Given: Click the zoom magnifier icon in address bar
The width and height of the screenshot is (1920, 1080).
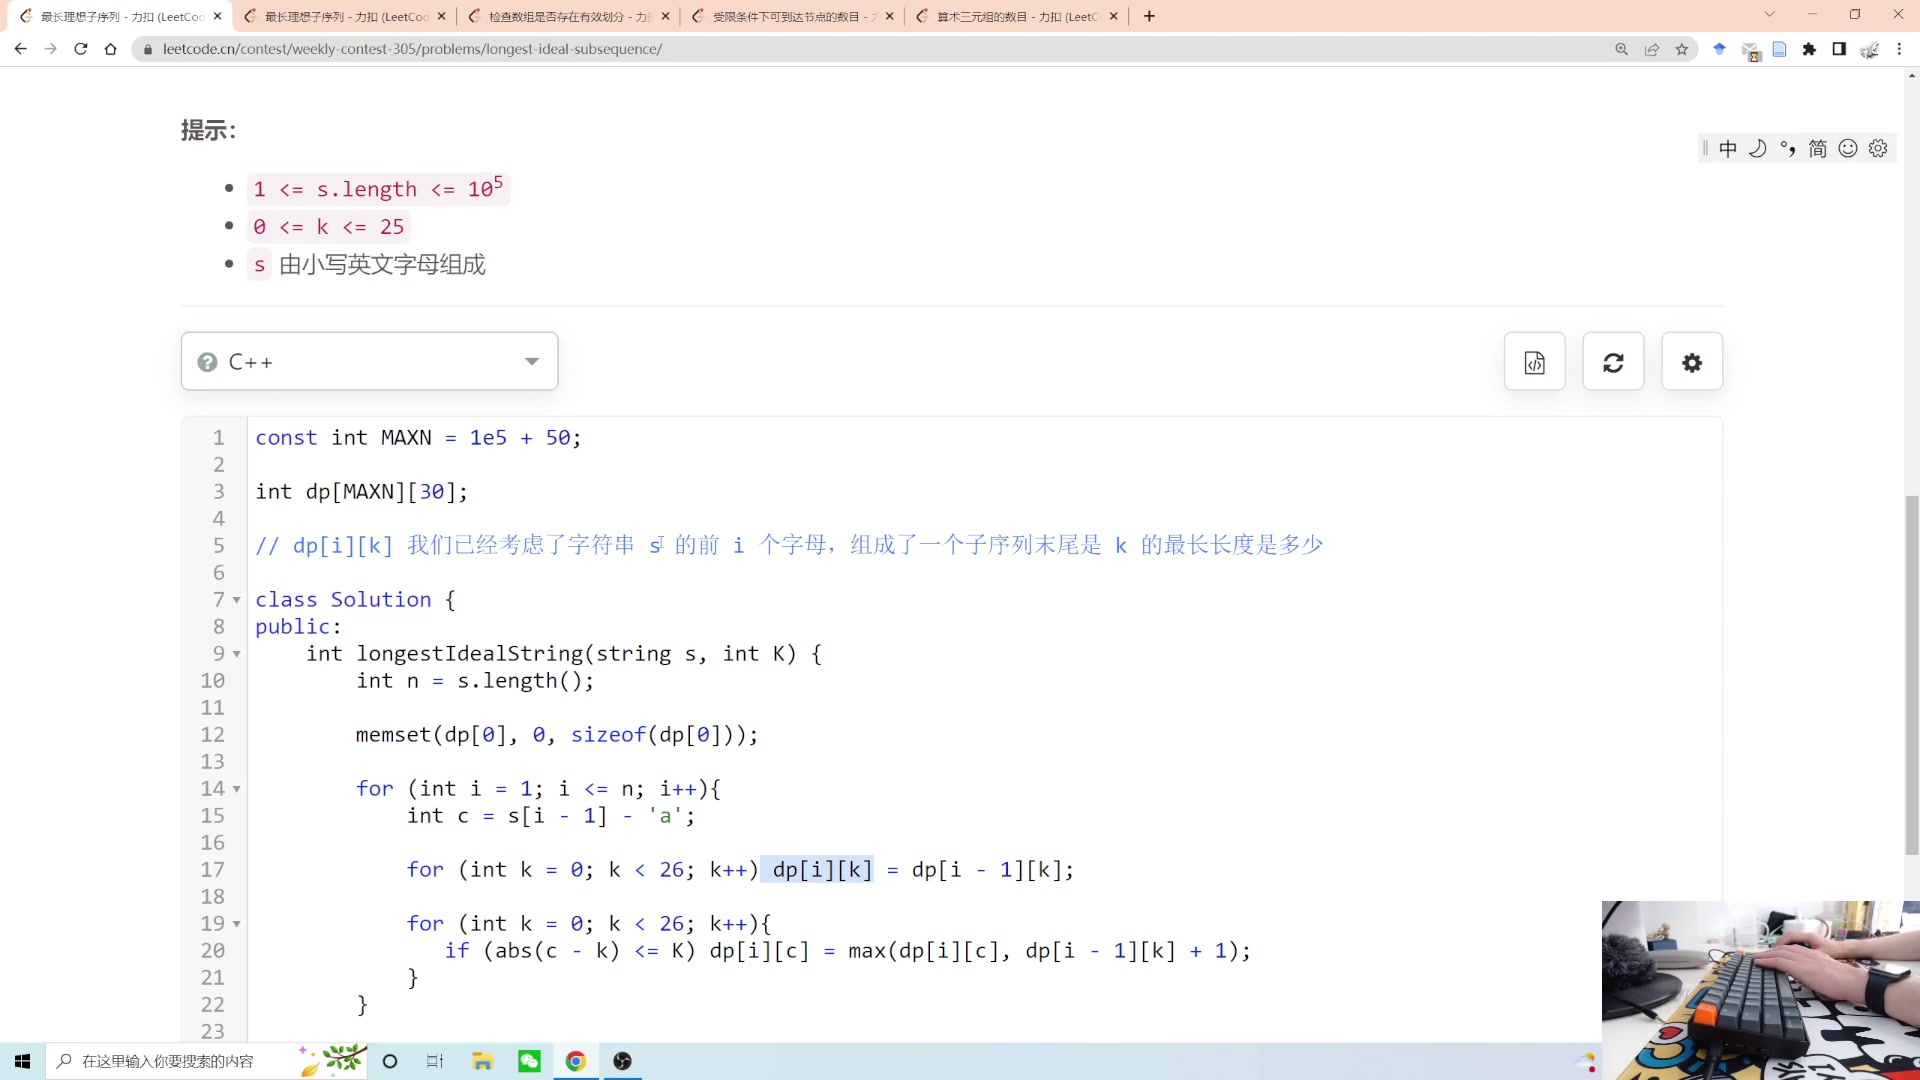Looking at the screenshot, I should tap(1621, 49).
